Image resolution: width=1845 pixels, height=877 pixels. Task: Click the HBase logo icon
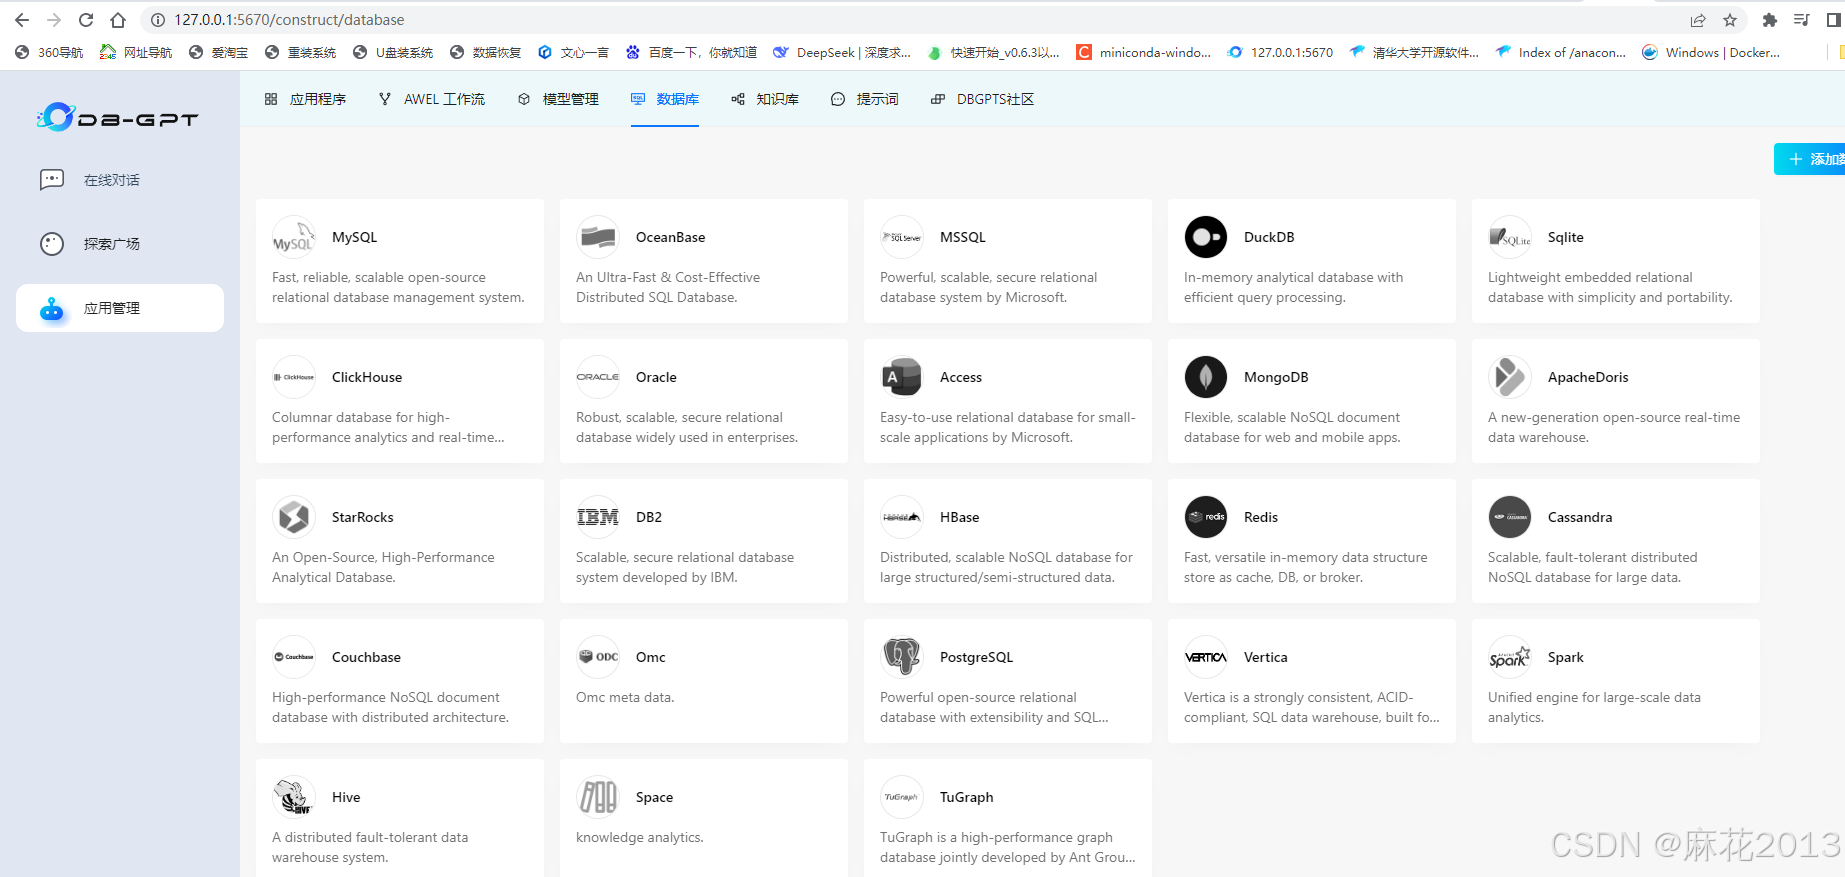point(902,517)
